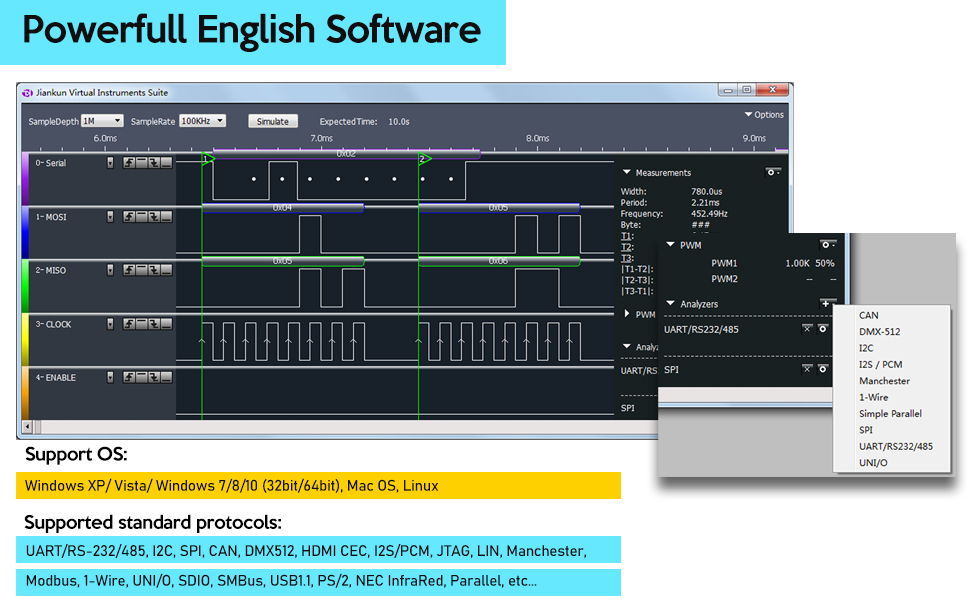Select the falling-edge trigger icon for MOSI
Screen dimensions: 970x600
coord(154,216)
